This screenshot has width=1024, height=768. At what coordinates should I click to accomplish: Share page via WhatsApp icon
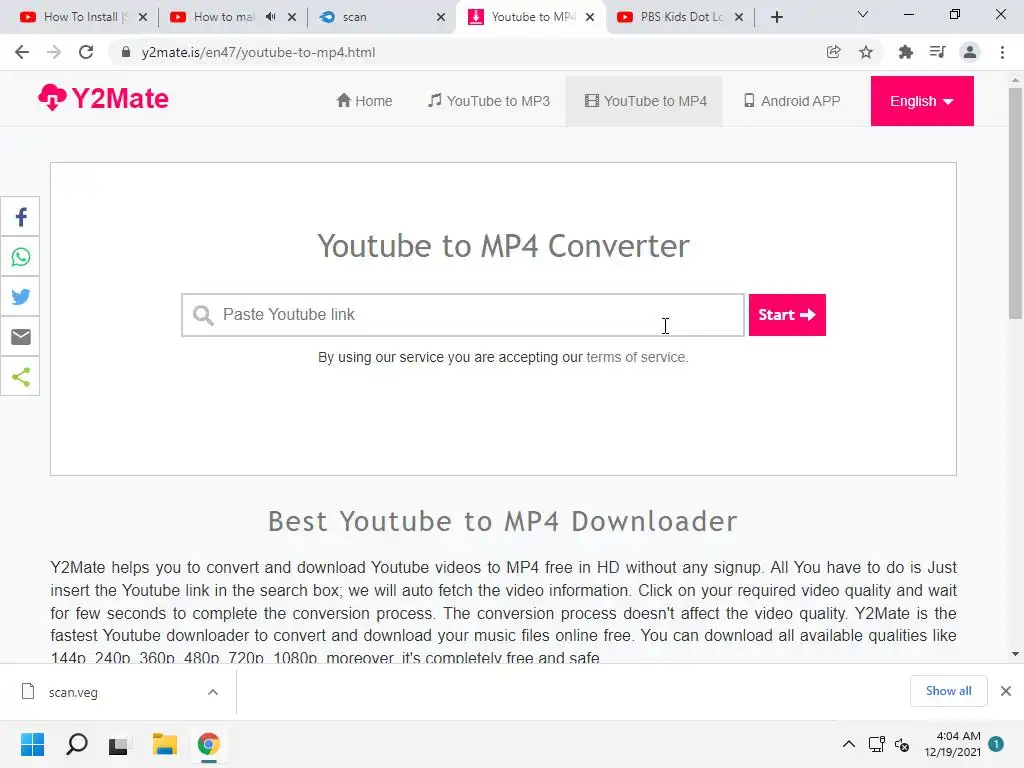coord(21,257)
